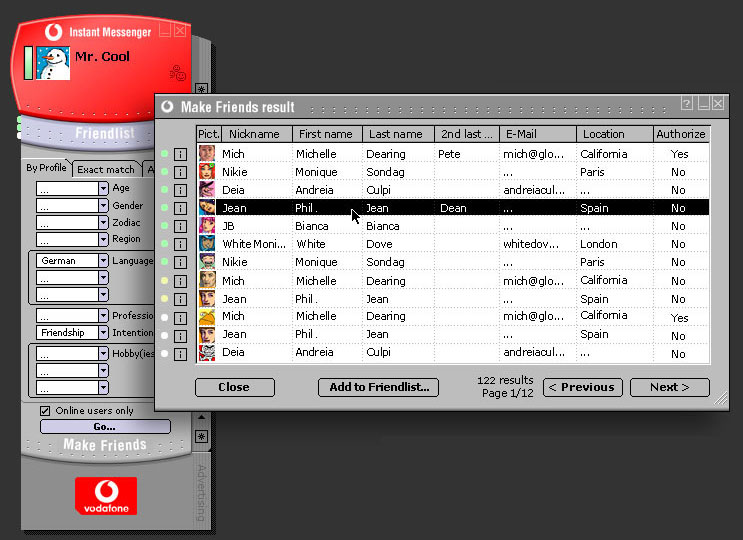Open the German language dropdown
This screenshot has width=743, height=540.
103,261
